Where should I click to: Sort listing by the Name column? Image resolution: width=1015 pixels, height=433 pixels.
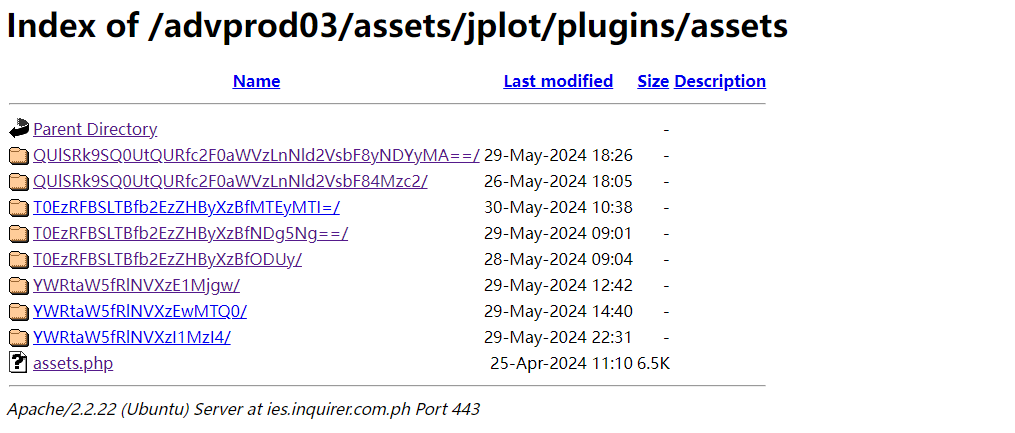[x=256, y=82]
